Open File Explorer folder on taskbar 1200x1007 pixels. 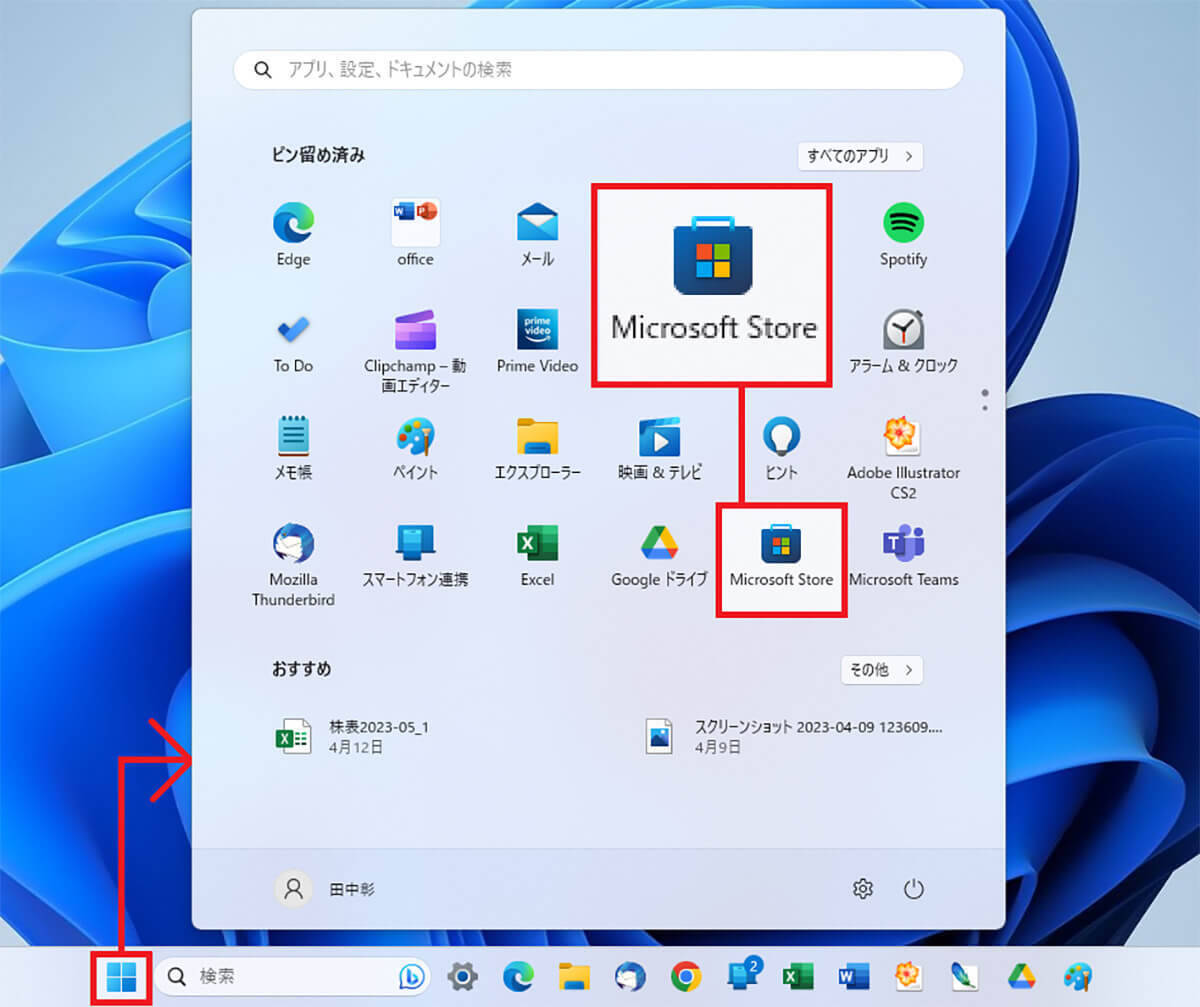[x=573, y=976]
